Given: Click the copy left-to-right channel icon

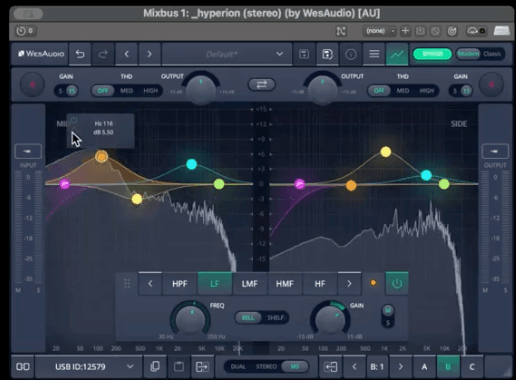Looking at the screenshot, I should click(202, 367).
